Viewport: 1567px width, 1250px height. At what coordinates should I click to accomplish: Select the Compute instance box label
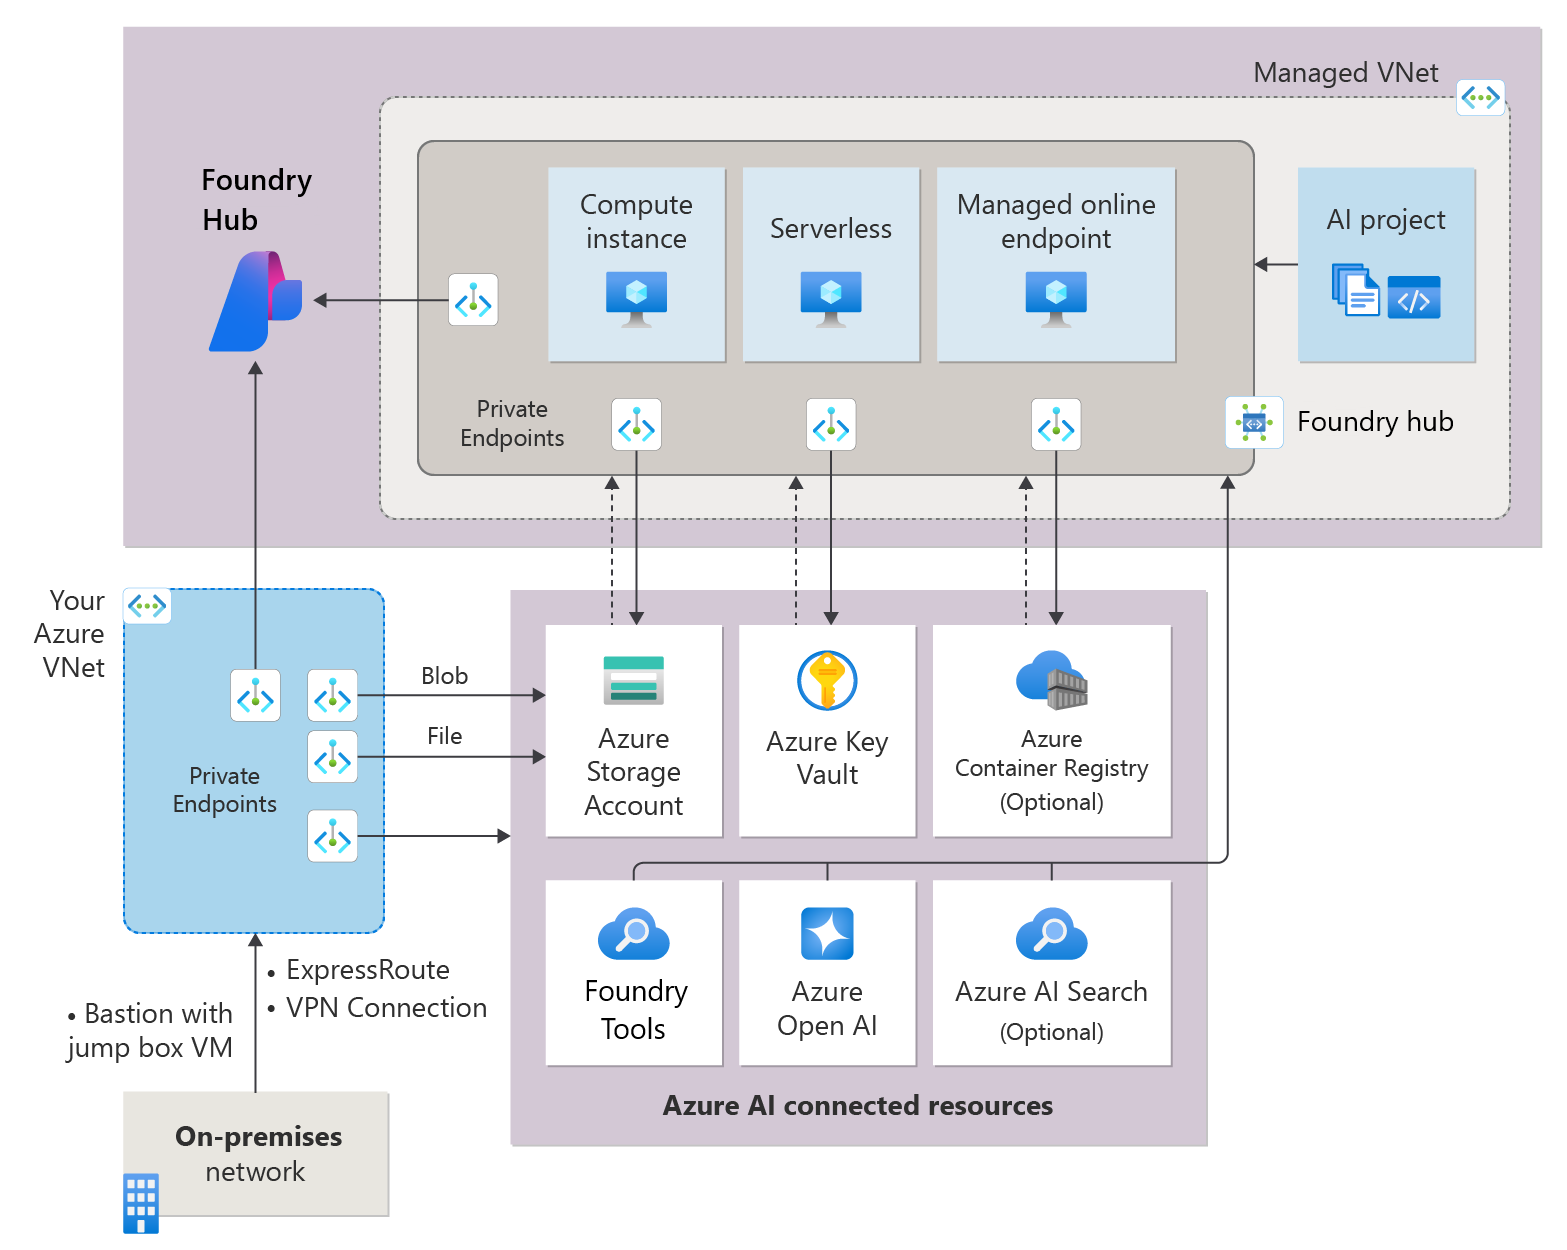636,221
